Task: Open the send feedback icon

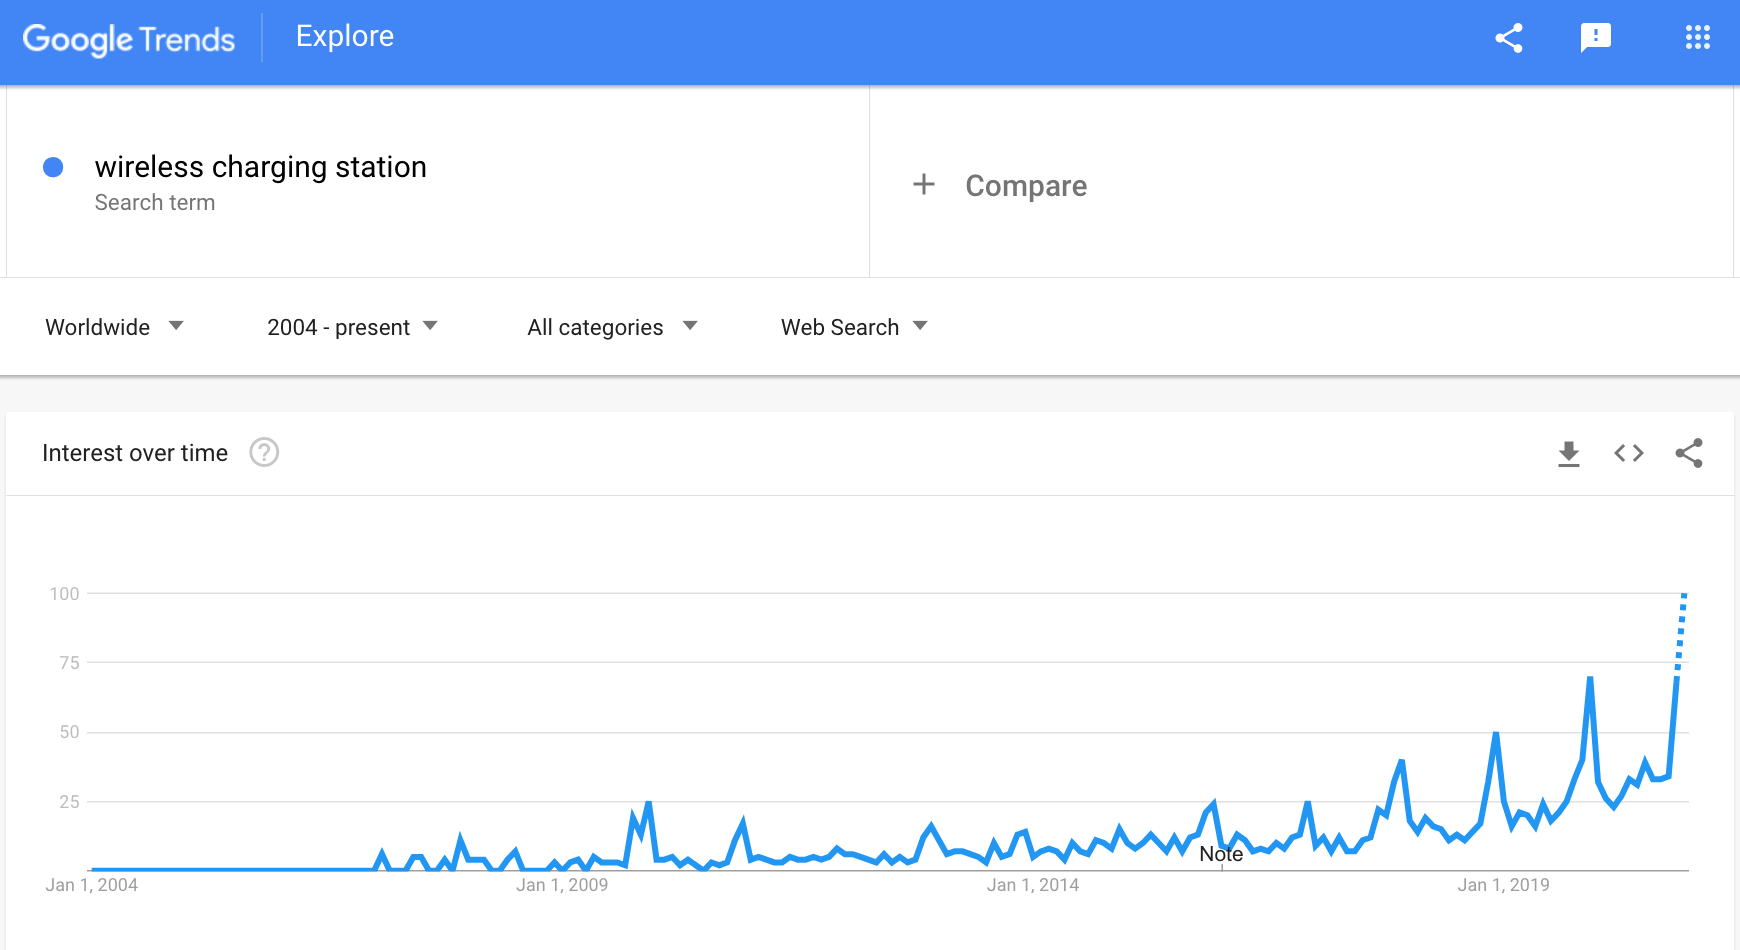Action: (1596, 38)
